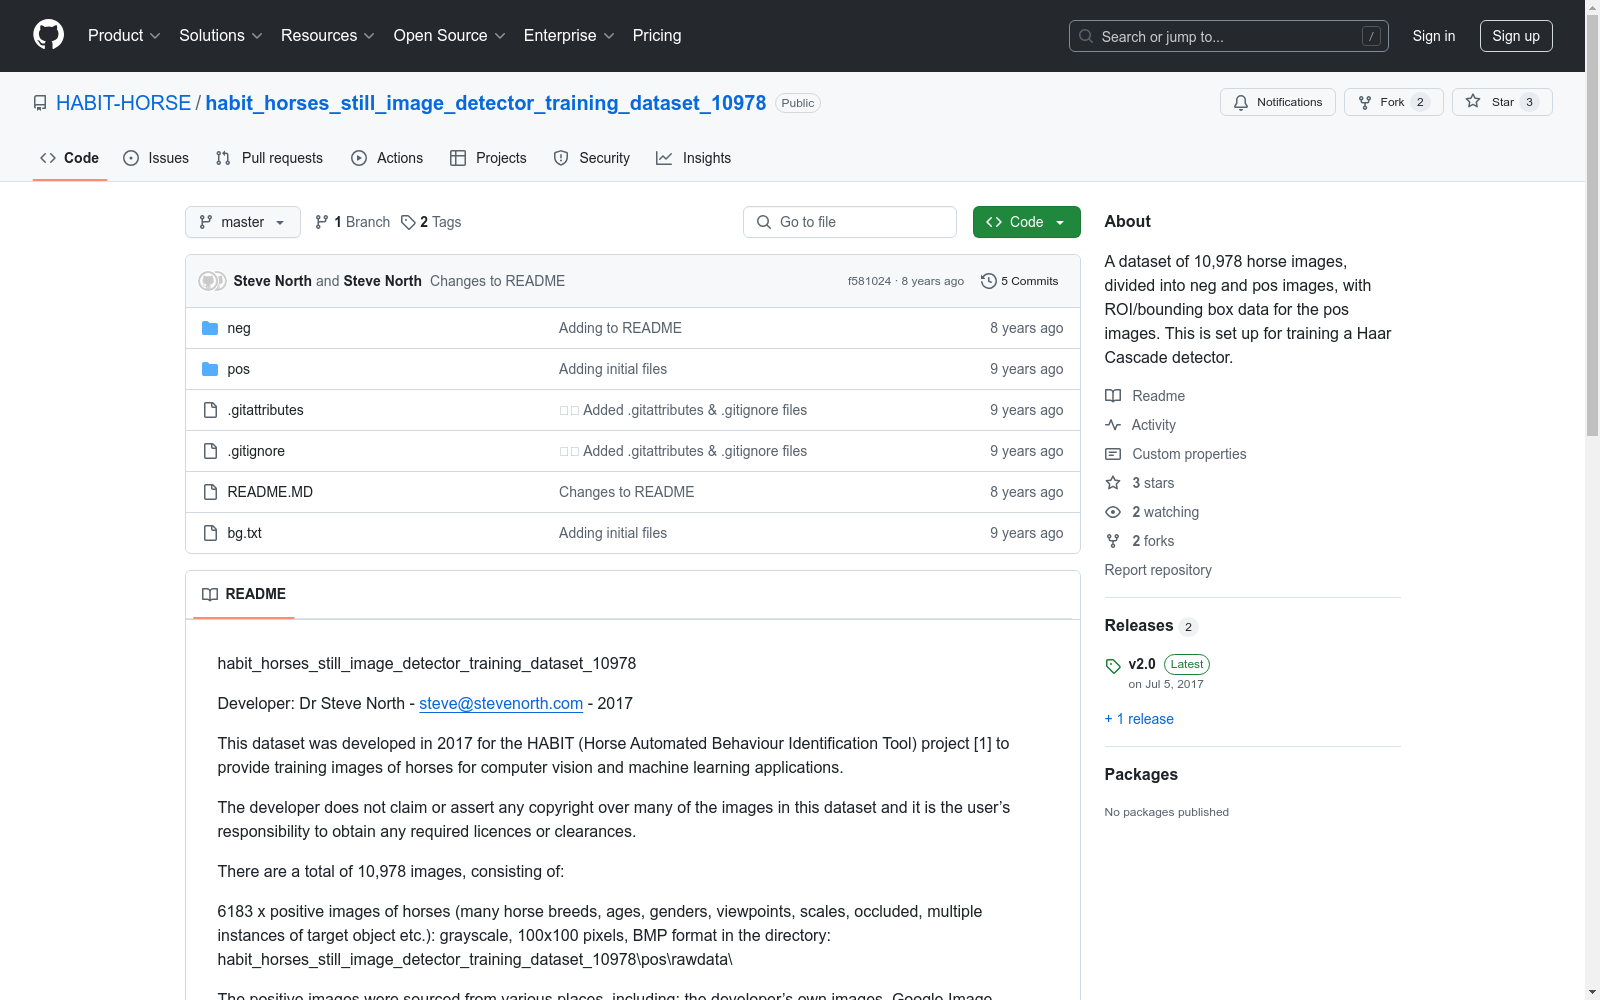Click the Sign in link

pos(1433,36)
